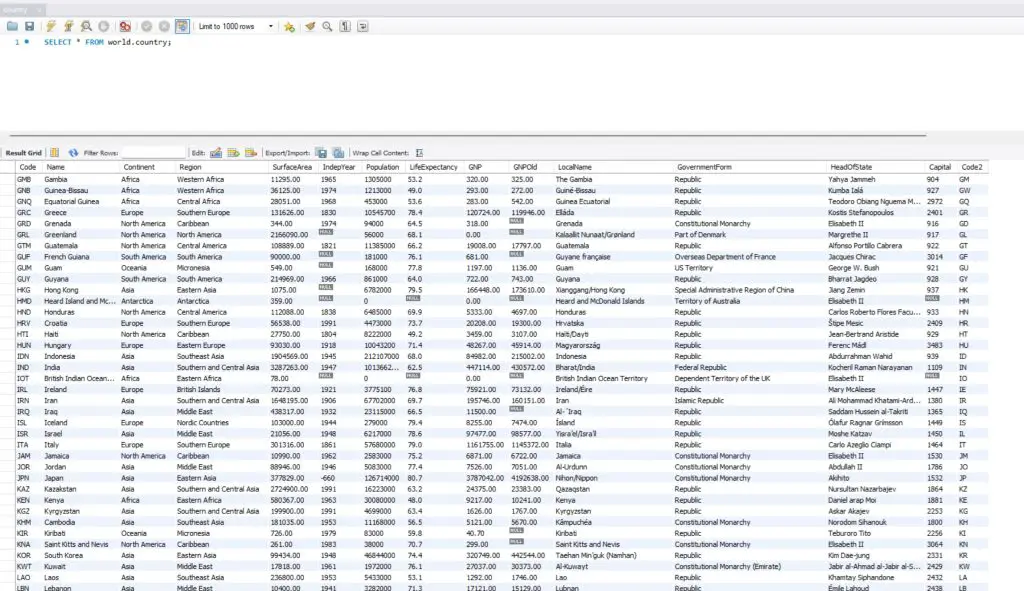Switch view with the Result Grid icon

point(55,153)
